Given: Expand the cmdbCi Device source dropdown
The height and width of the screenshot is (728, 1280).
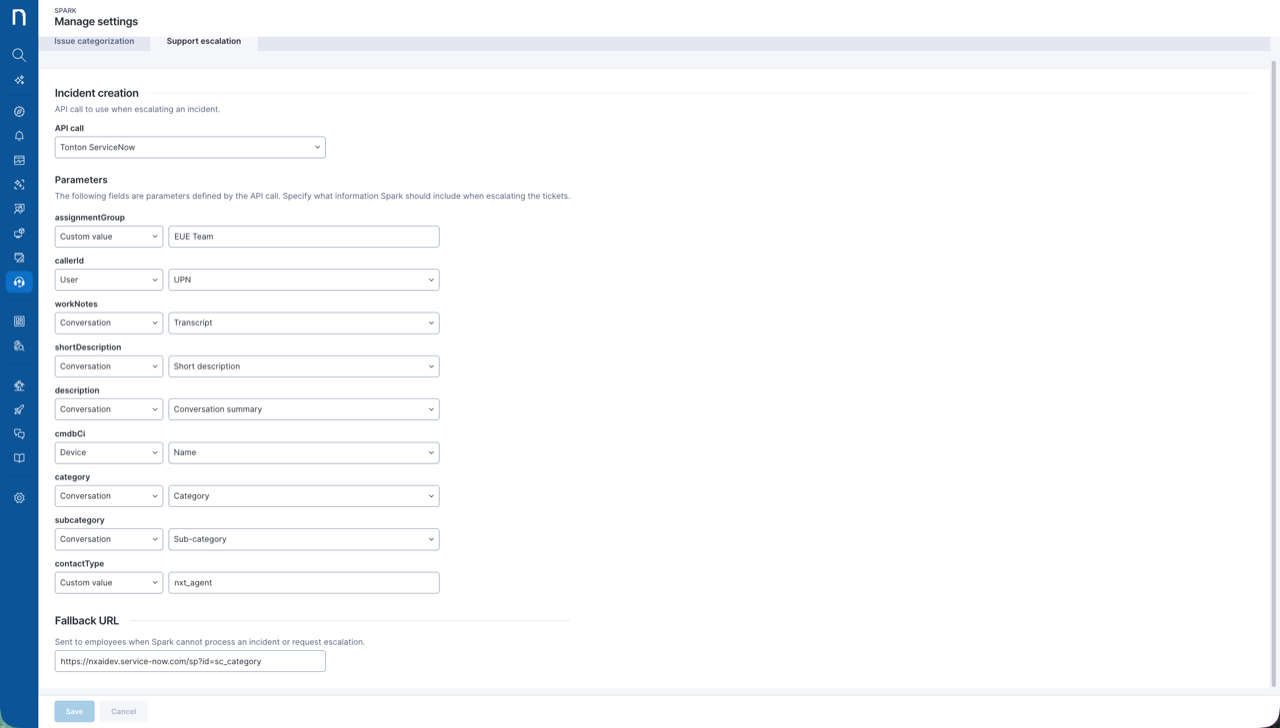Looking at the screenshot, I should (108, 453).
